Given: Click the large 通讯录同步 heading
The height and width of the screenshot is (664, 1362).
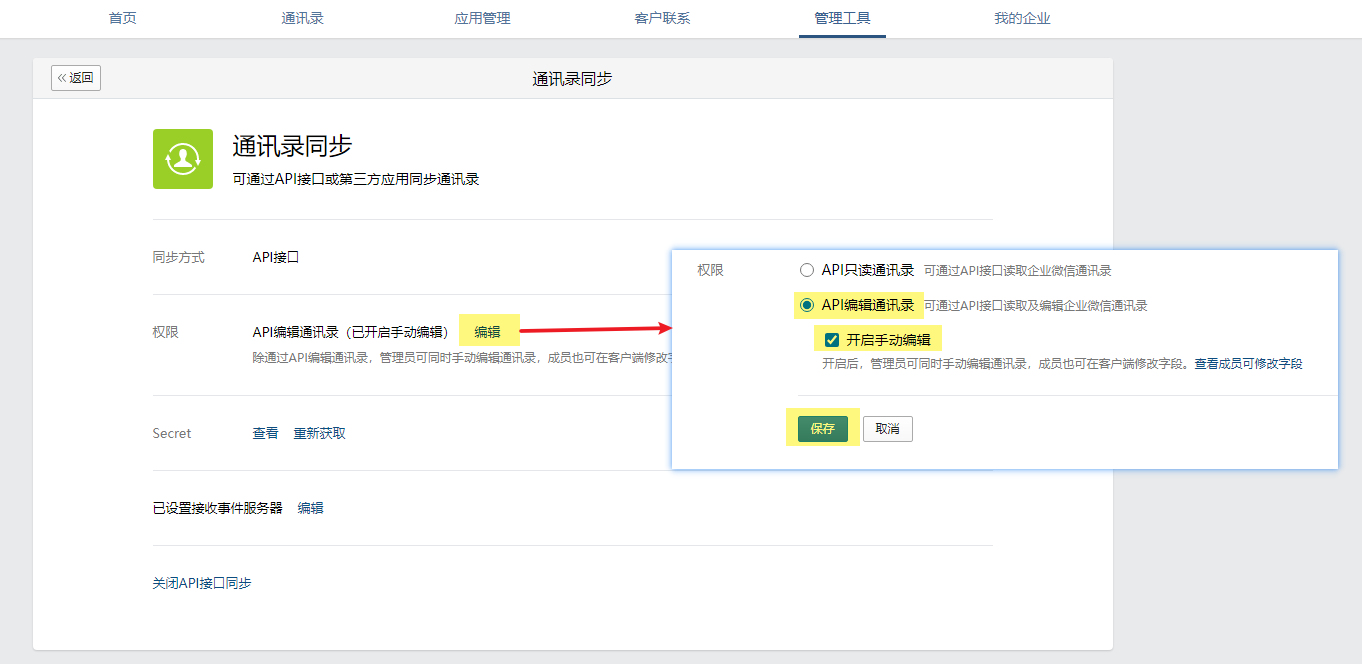Looking at the screenshot, I should tap(292, 146).
